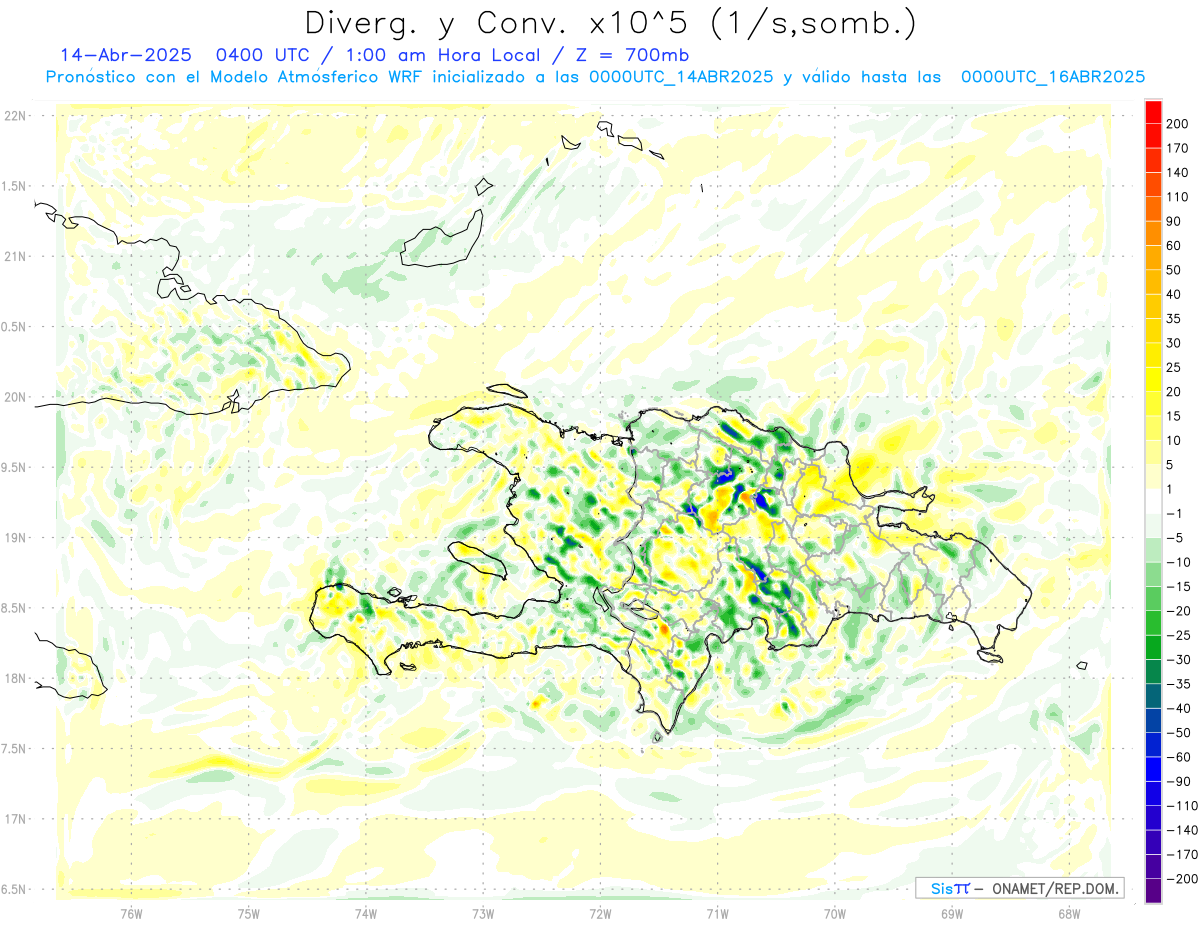
Task: Click the latitude label "22N"
Action: point(14,116)
